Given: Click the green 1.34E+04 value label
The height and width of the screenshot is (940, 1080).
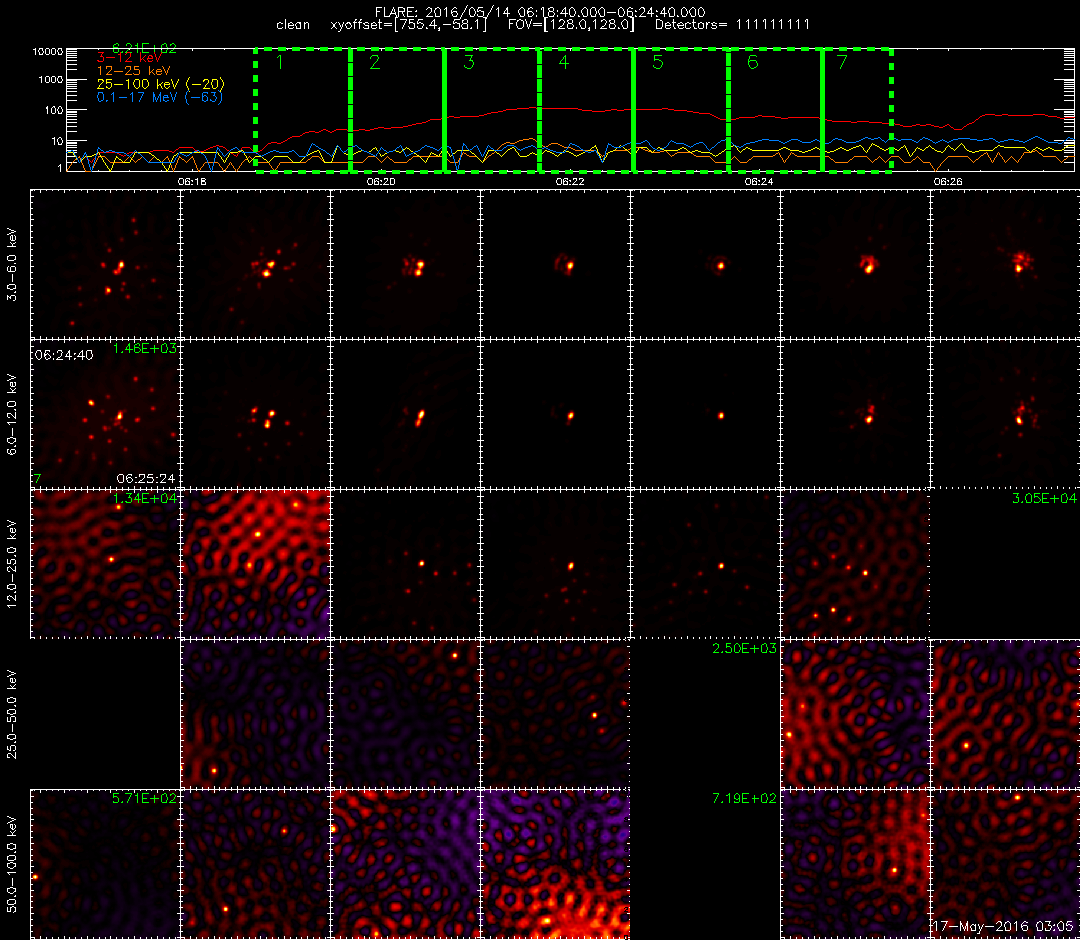Looking at the screenshot, I should [x=144, y=499].
